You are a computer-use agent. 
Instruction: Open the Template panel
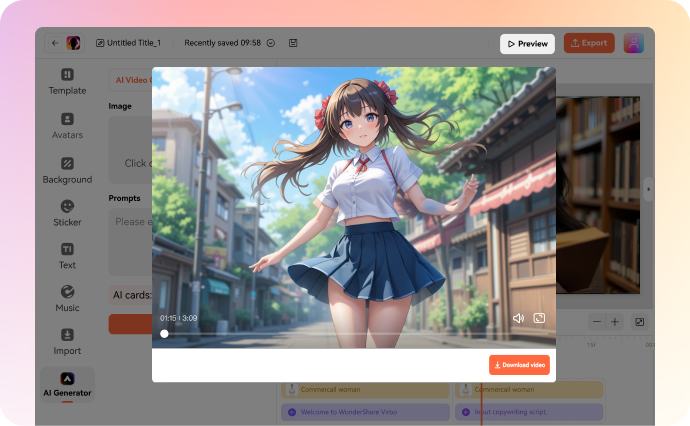point(67,82)
